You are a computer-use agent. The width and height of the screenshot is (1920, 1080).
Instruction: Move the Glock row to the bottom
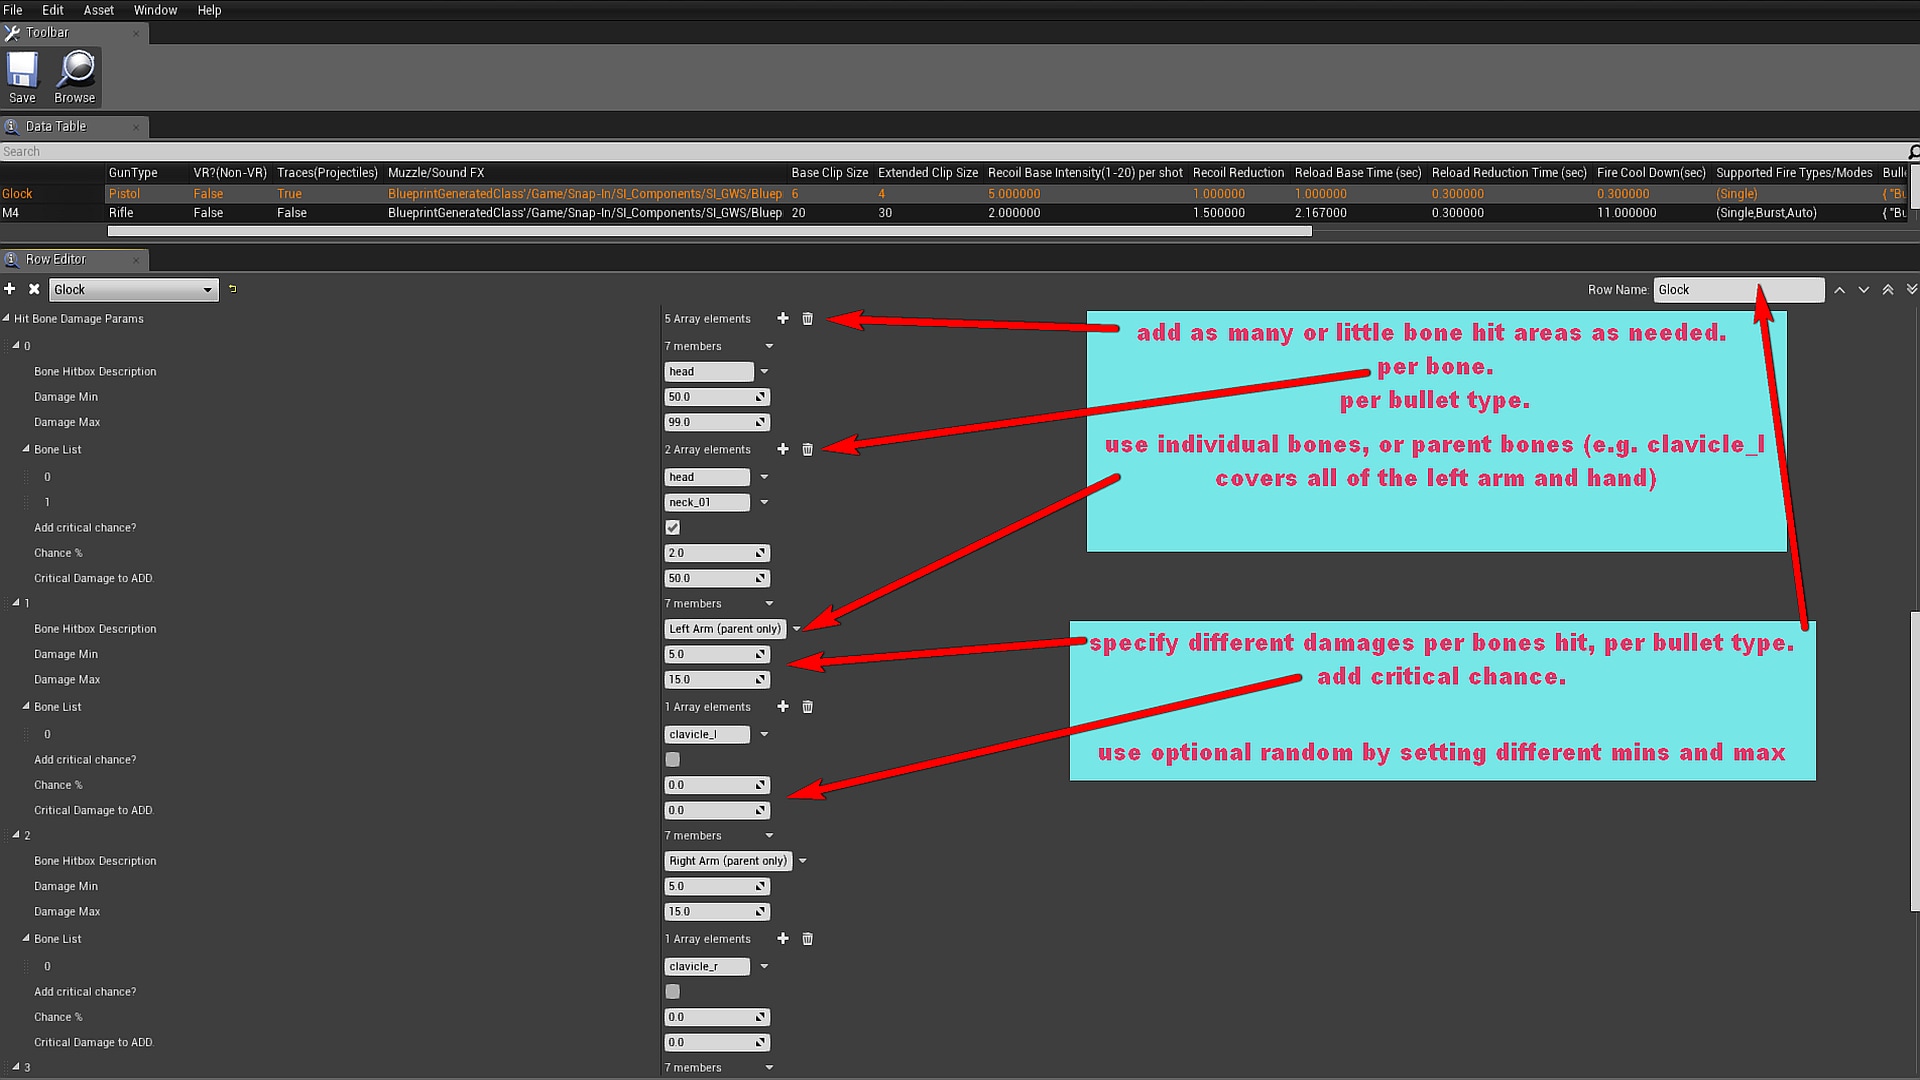pos(1911,289)
